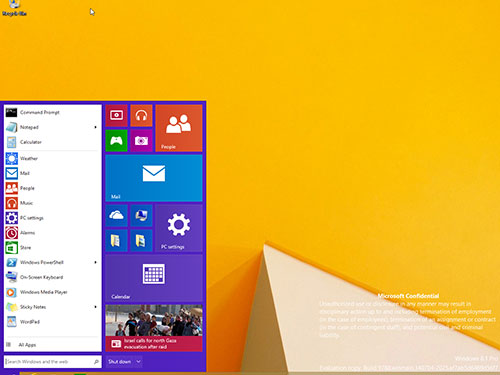The width and height of the screenshot is (500, 375).
Task: Open the Store app entry
Action: click(x=53, y=247)
